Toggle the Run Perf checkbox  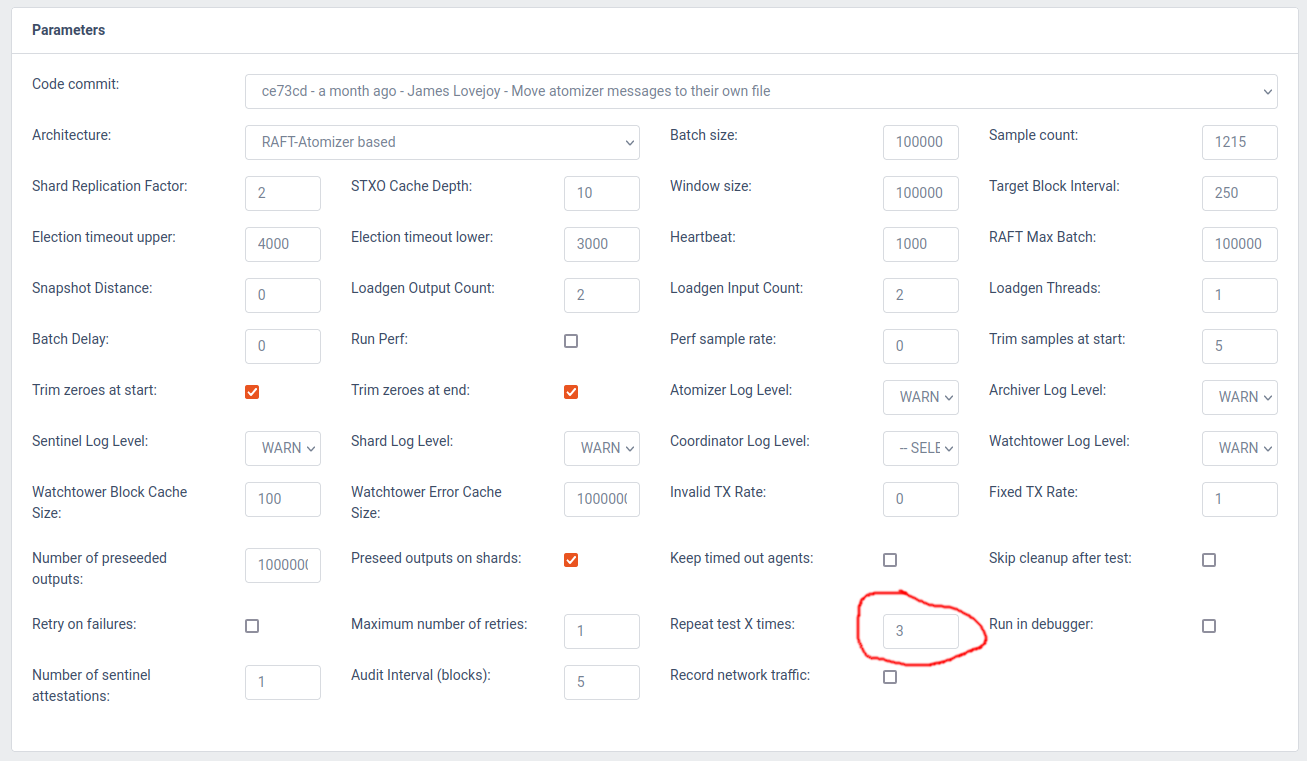coord(571,341)
